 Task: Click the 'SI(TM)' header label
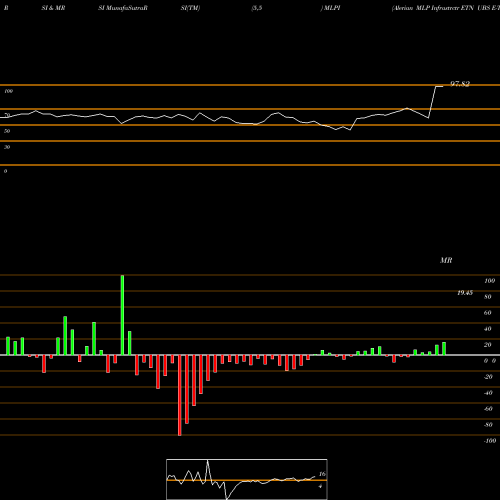click(190, 8)
